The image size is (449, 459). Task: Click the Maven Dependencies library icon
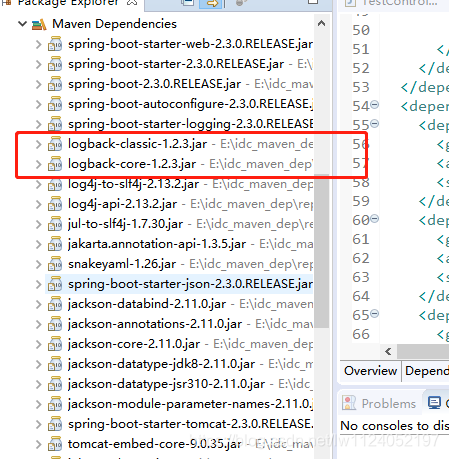(x=39, y=24)
